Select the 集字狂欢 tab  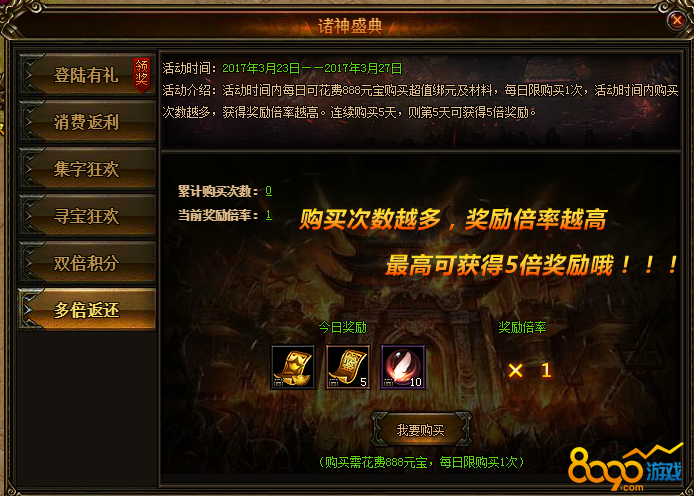[87, 169]
